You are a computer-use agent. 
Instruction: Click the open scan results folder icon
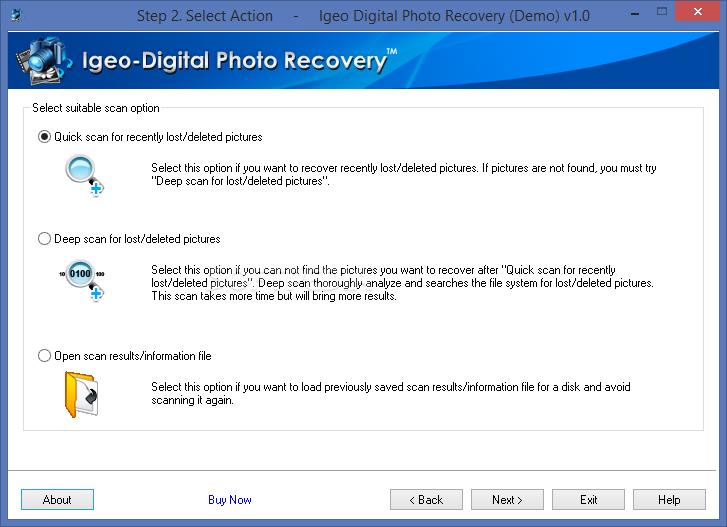tap(82, 394)
